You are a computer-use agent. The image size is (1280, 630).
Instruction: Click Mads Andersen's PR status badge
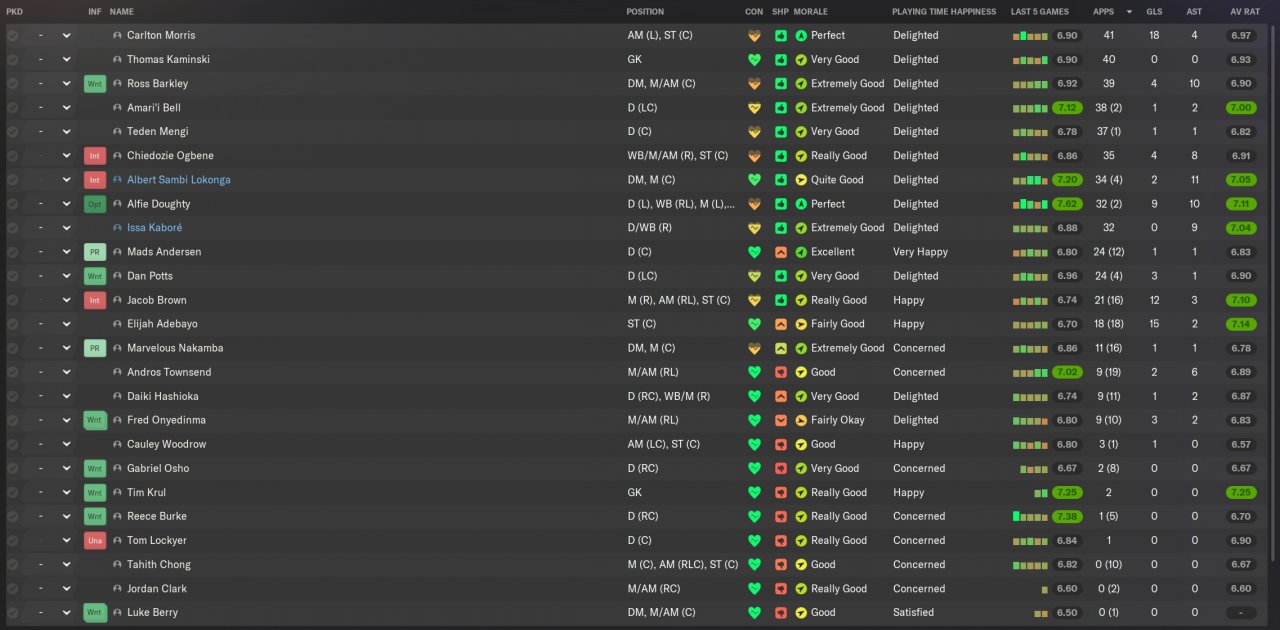point(95,252)
